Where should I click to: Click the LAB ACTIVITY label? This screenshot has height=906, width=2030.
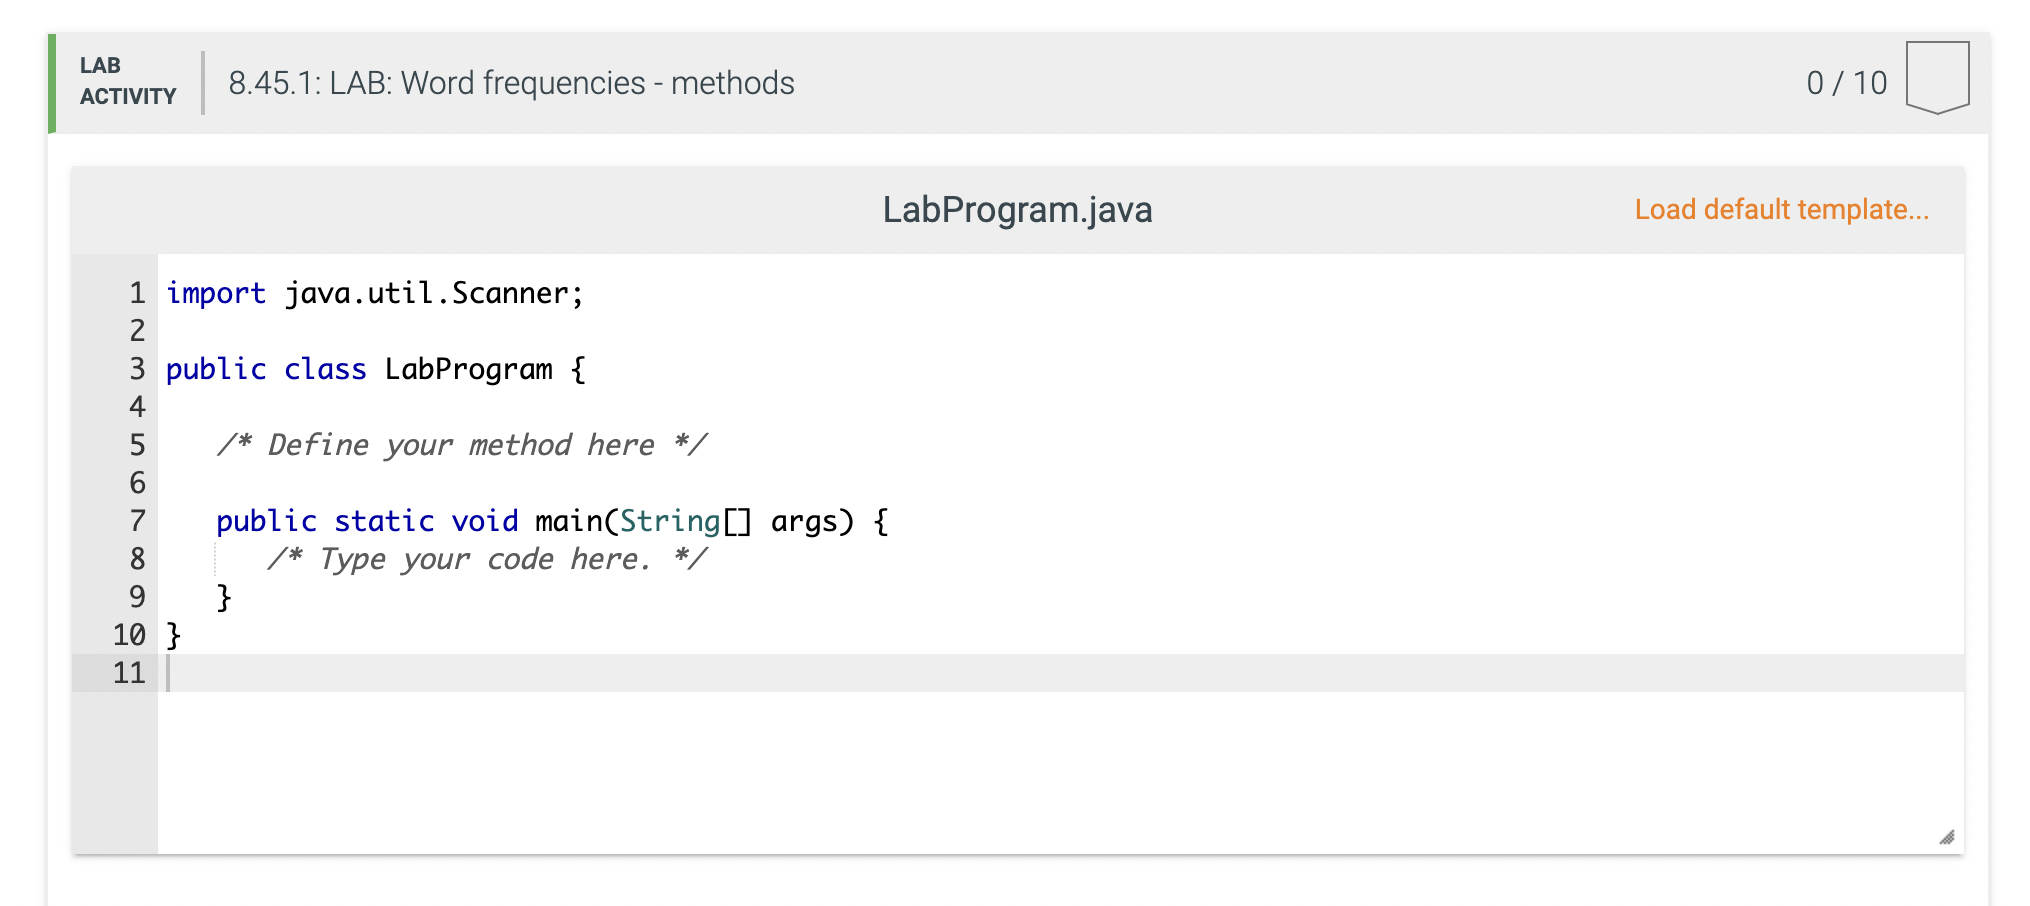click(127, 81)
